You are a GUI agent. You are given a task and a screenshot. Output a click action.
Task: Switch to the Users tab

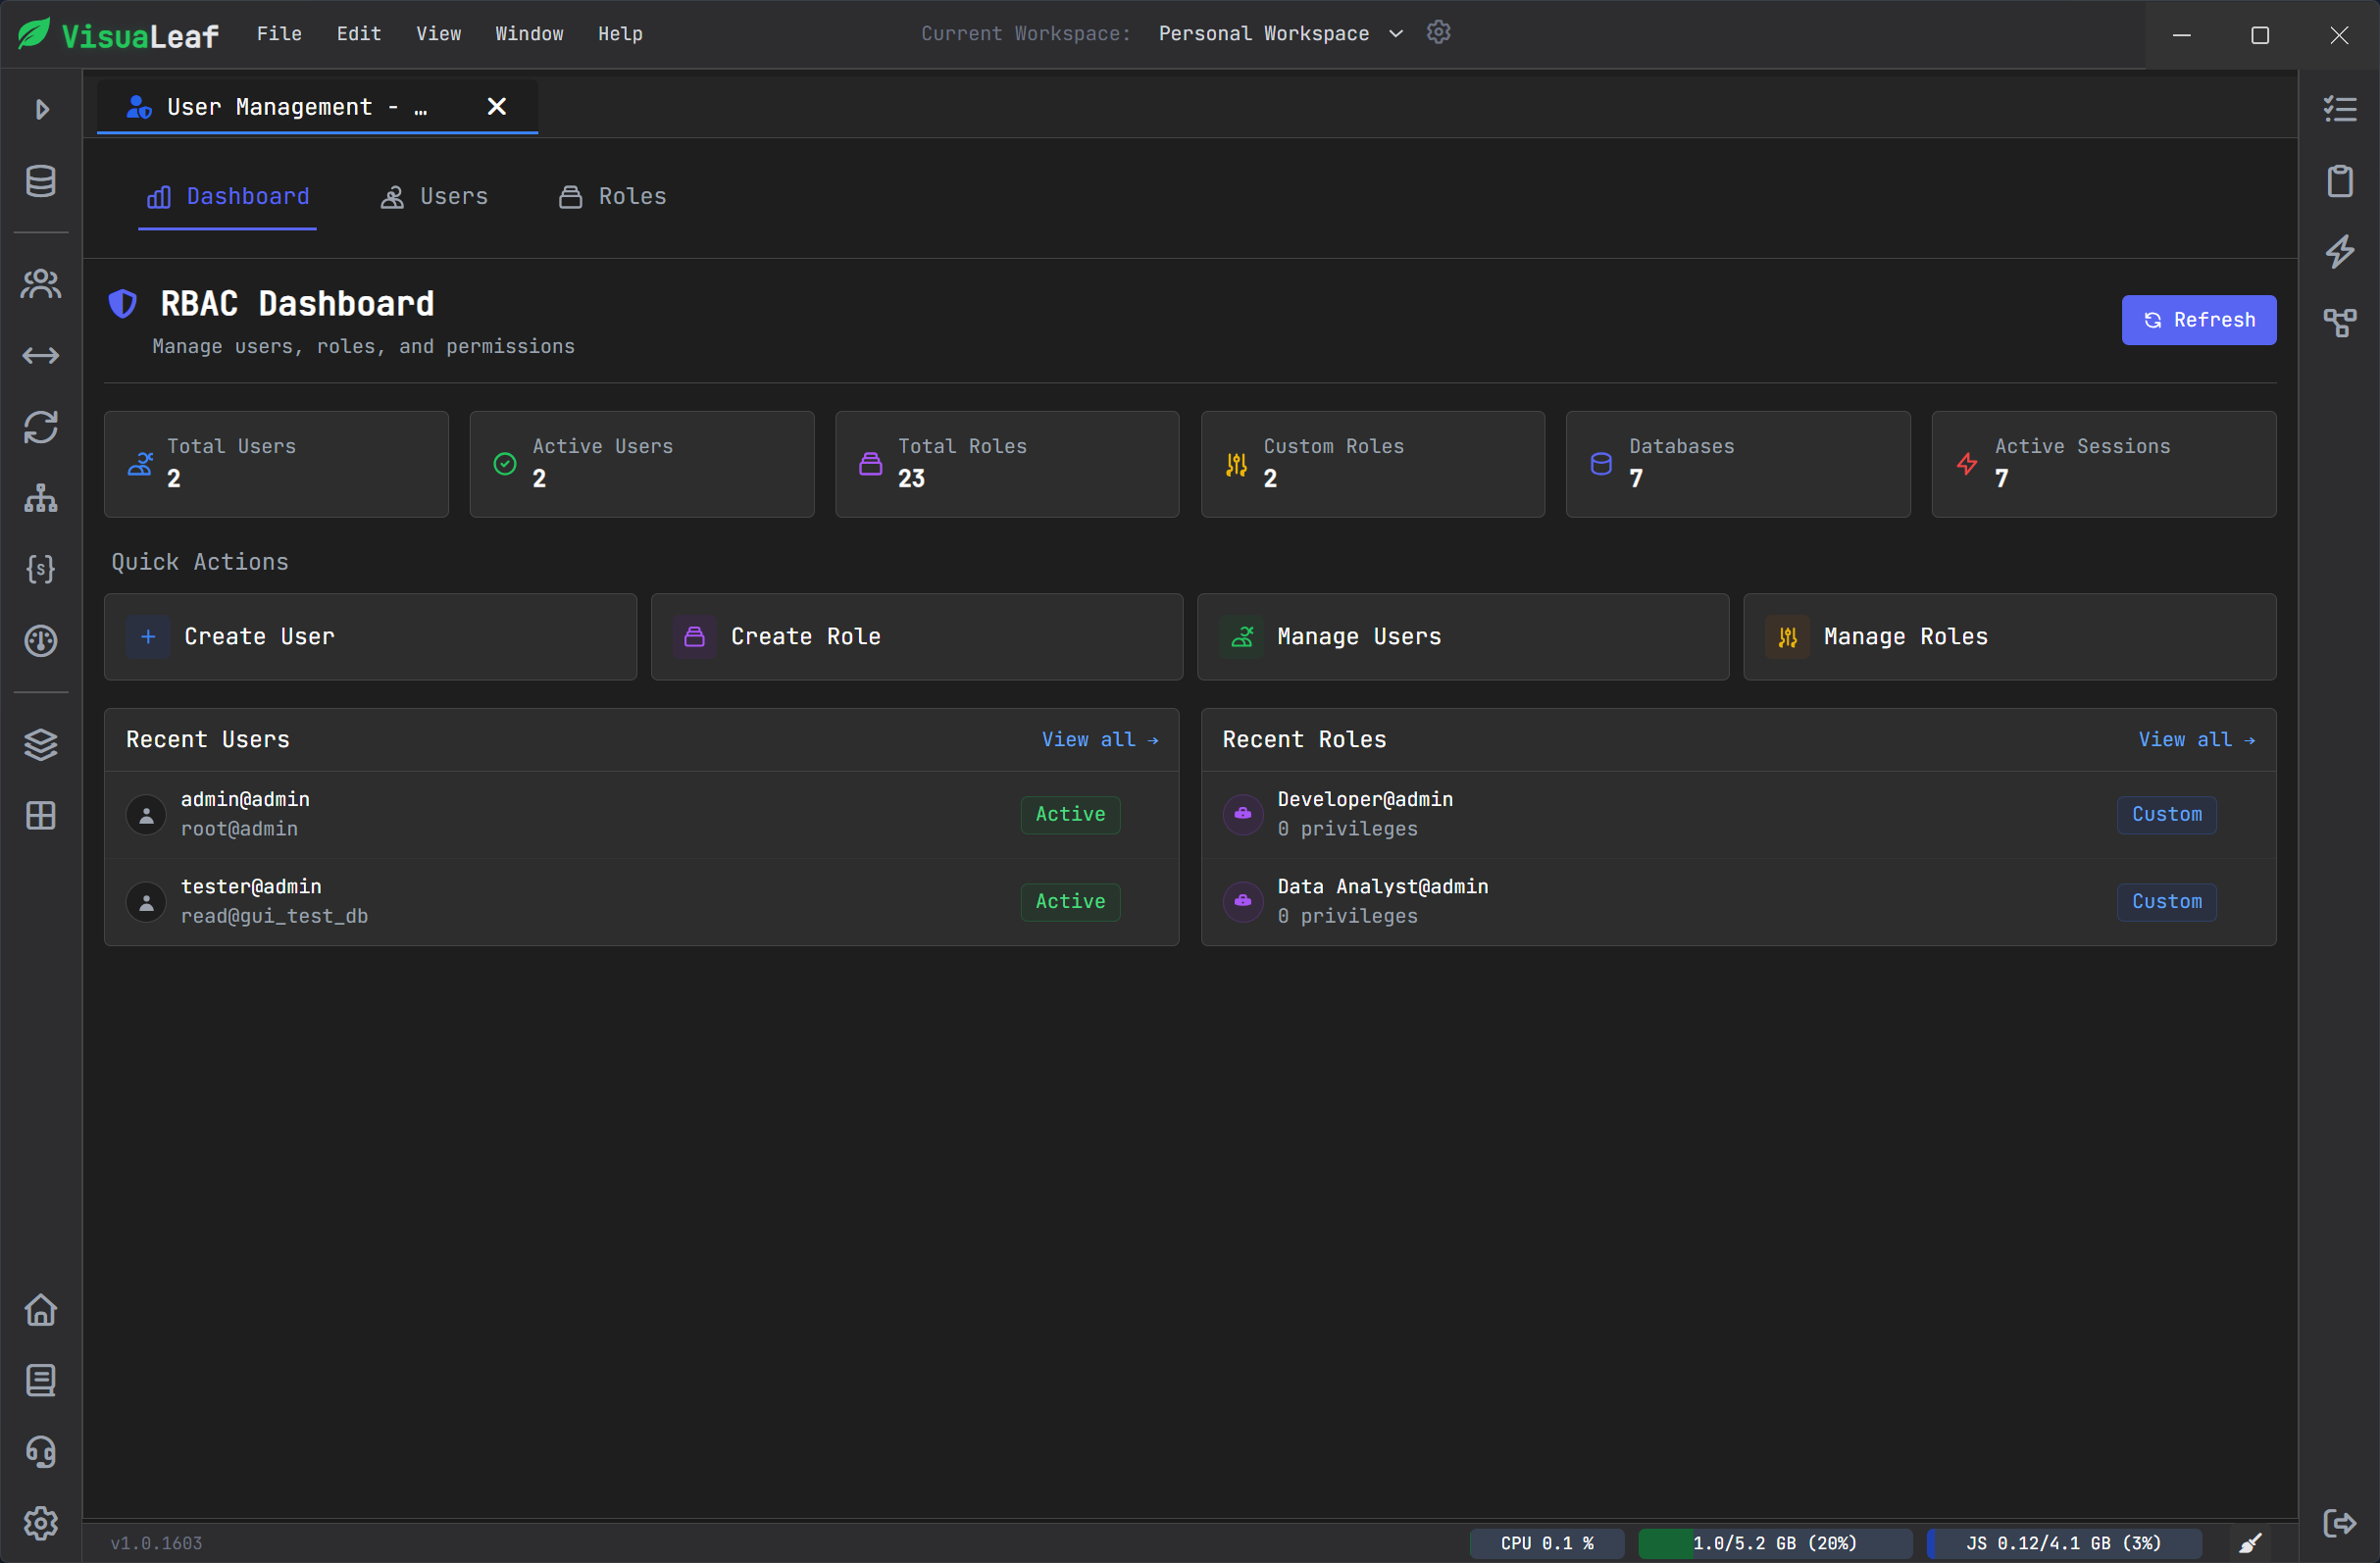click(434, 197)
